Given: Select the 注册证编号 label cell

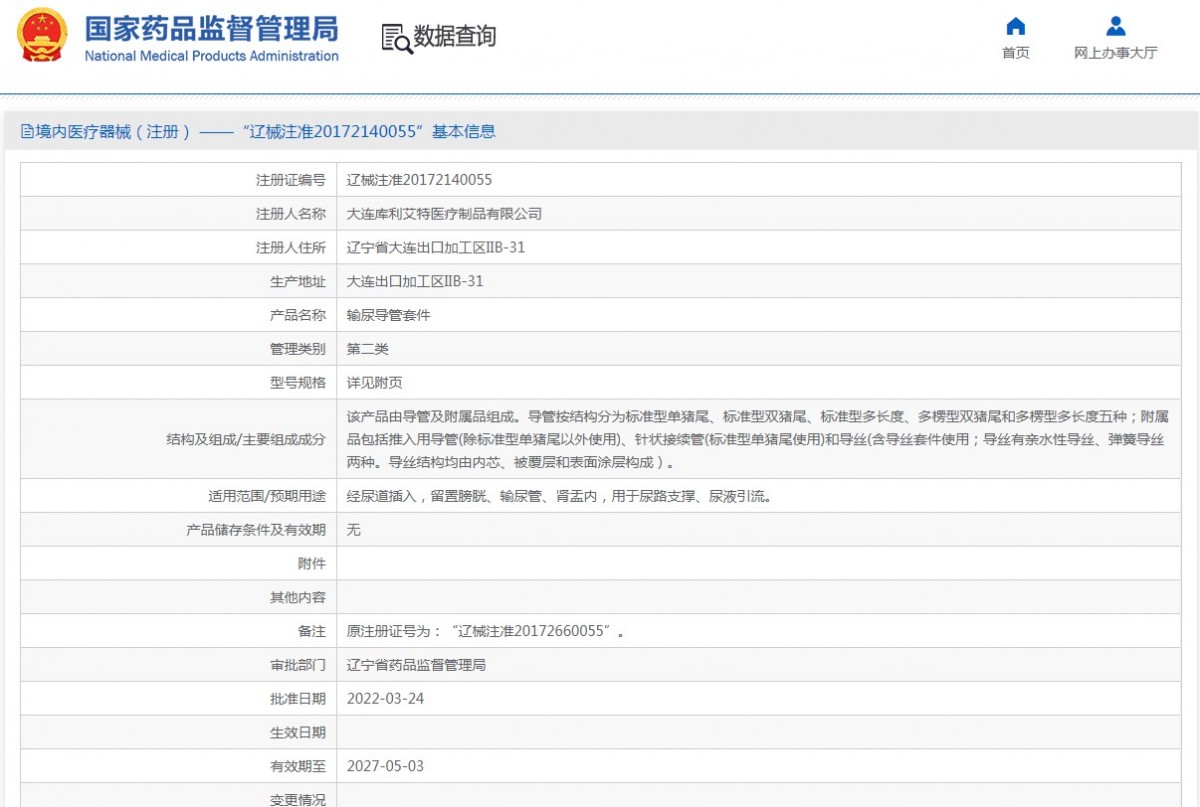Looking at the screenshot, I should 291,180.
